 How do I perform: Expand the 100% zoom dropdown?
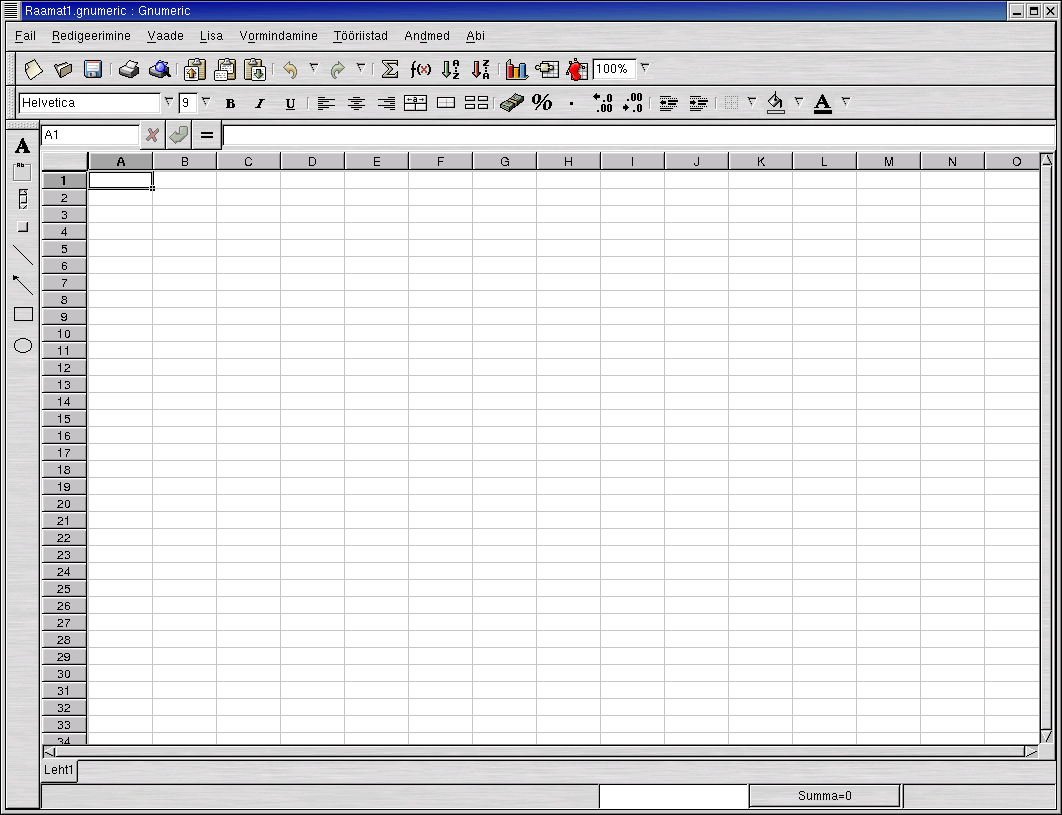pyautogui.click(x=644, y=69)
